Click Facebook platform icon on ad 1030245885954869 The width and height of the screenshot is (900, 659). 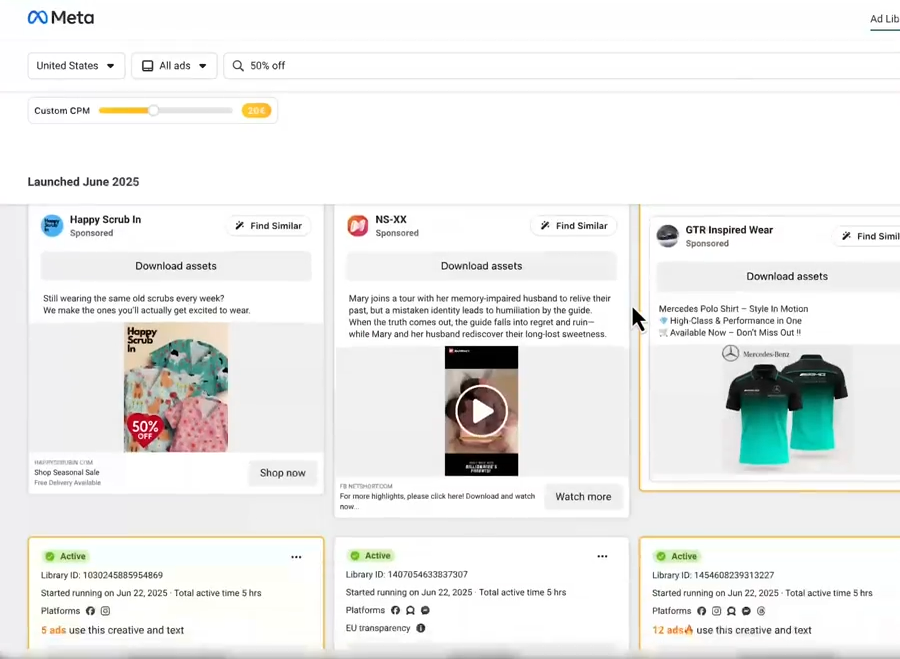90,611
